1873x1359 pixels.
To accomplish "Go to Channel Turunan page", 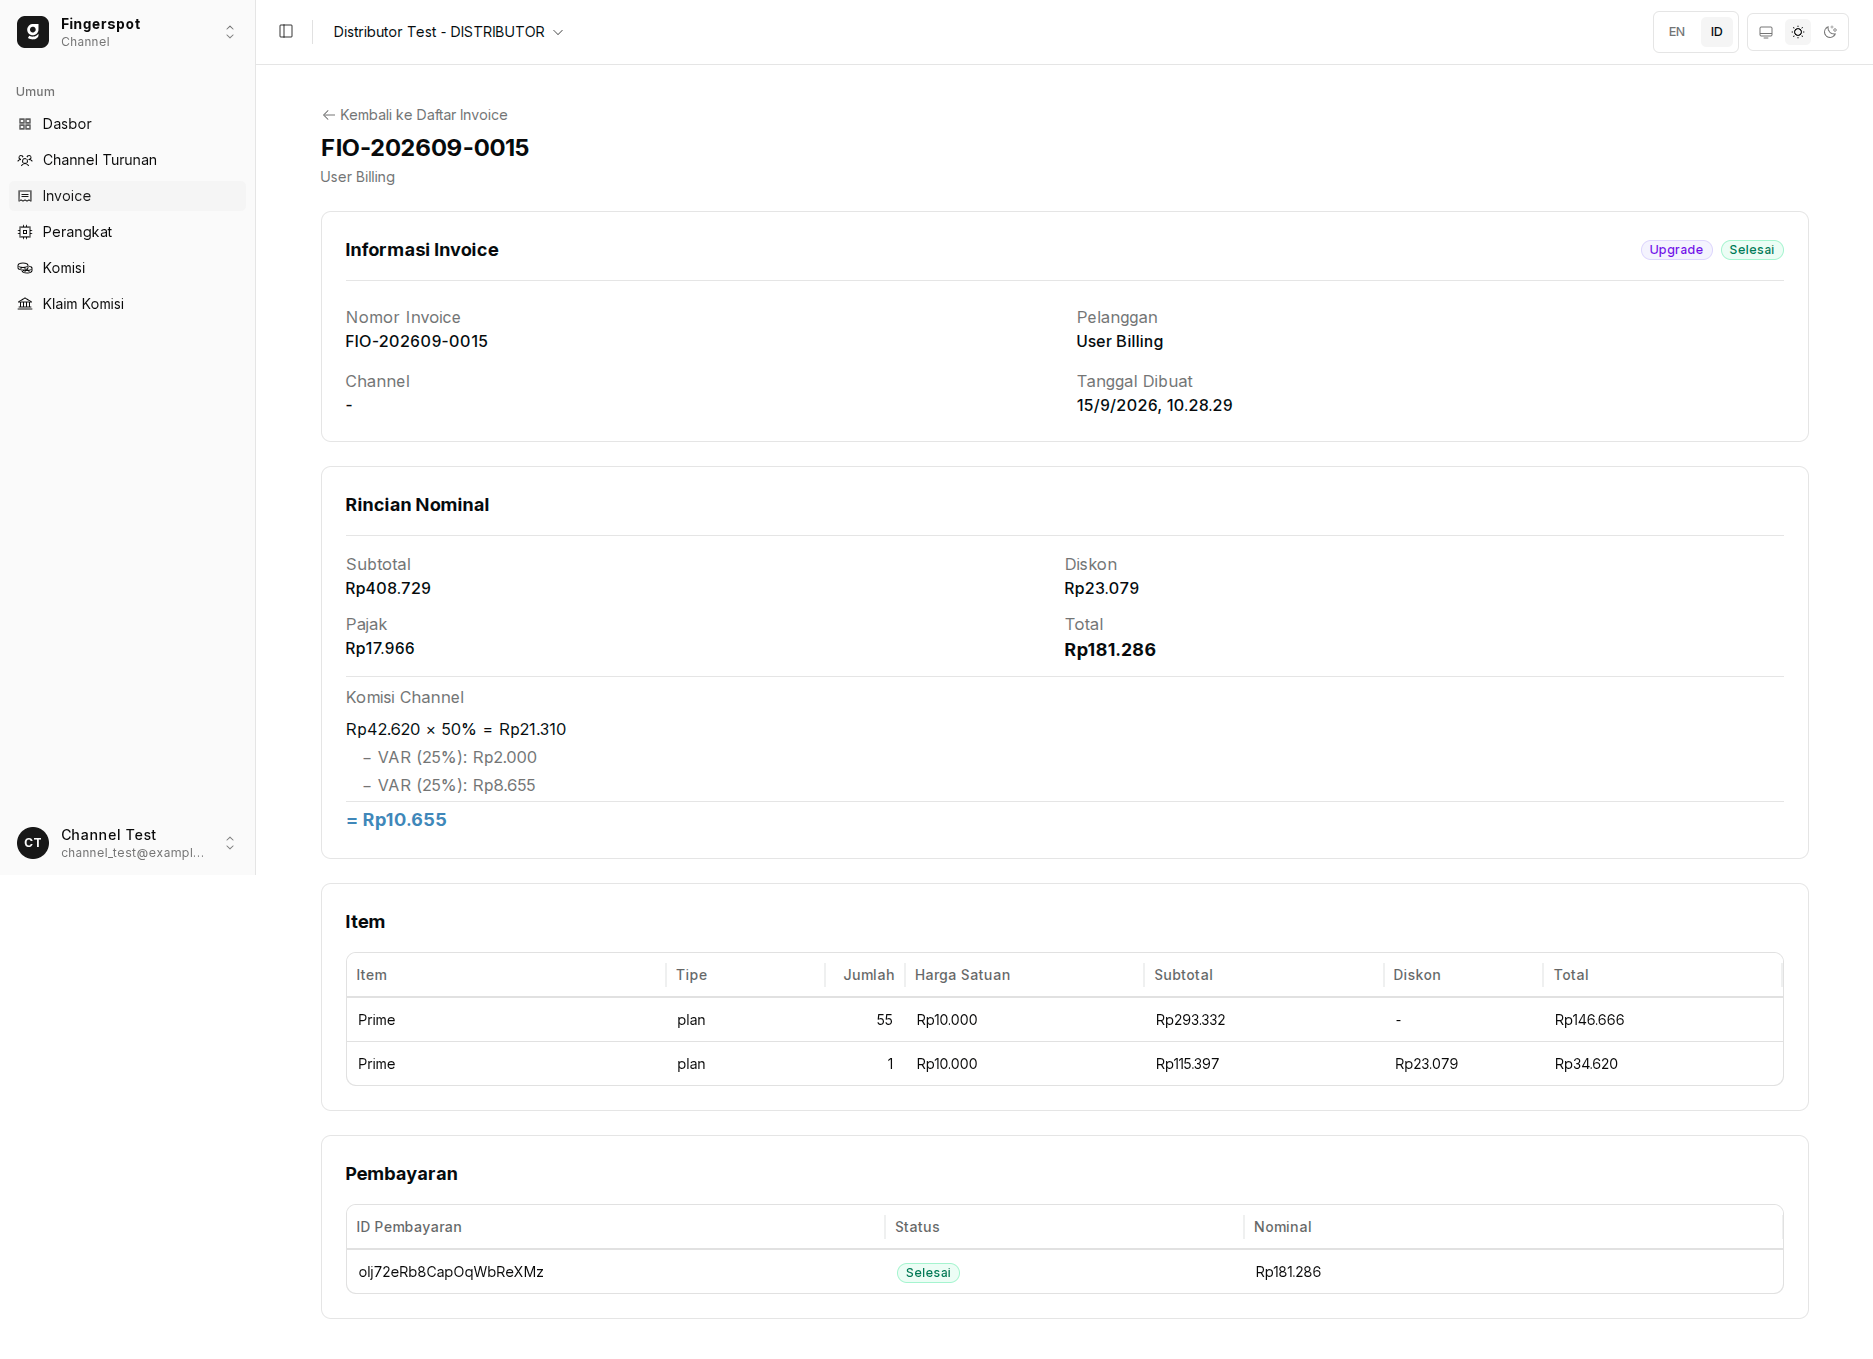I will (x=128, y=160).
